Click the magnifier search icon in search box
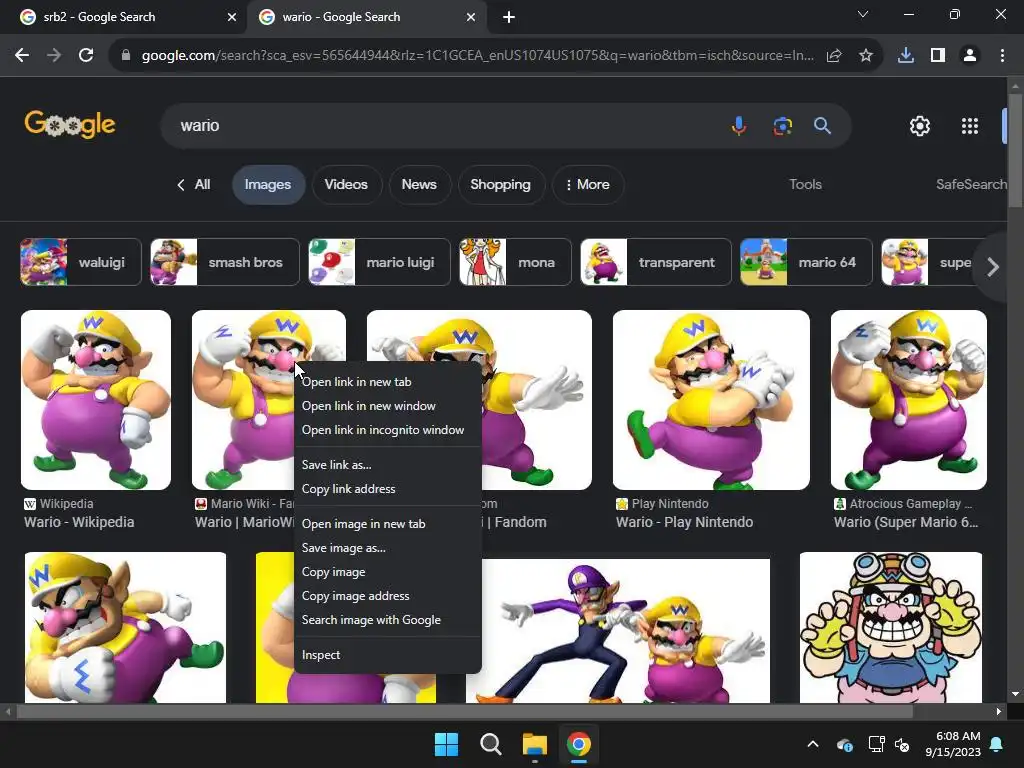 tap(822, 125)
